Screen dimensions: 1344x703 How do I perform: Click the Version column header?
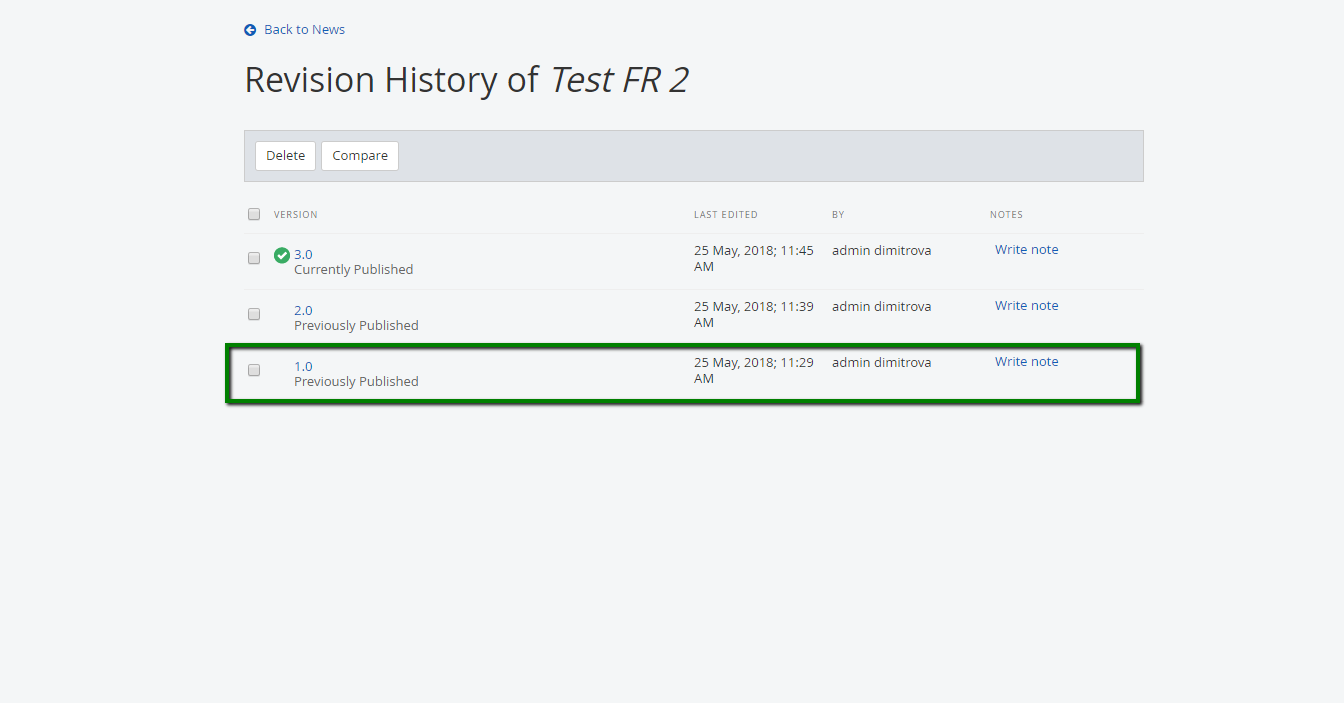296,215
